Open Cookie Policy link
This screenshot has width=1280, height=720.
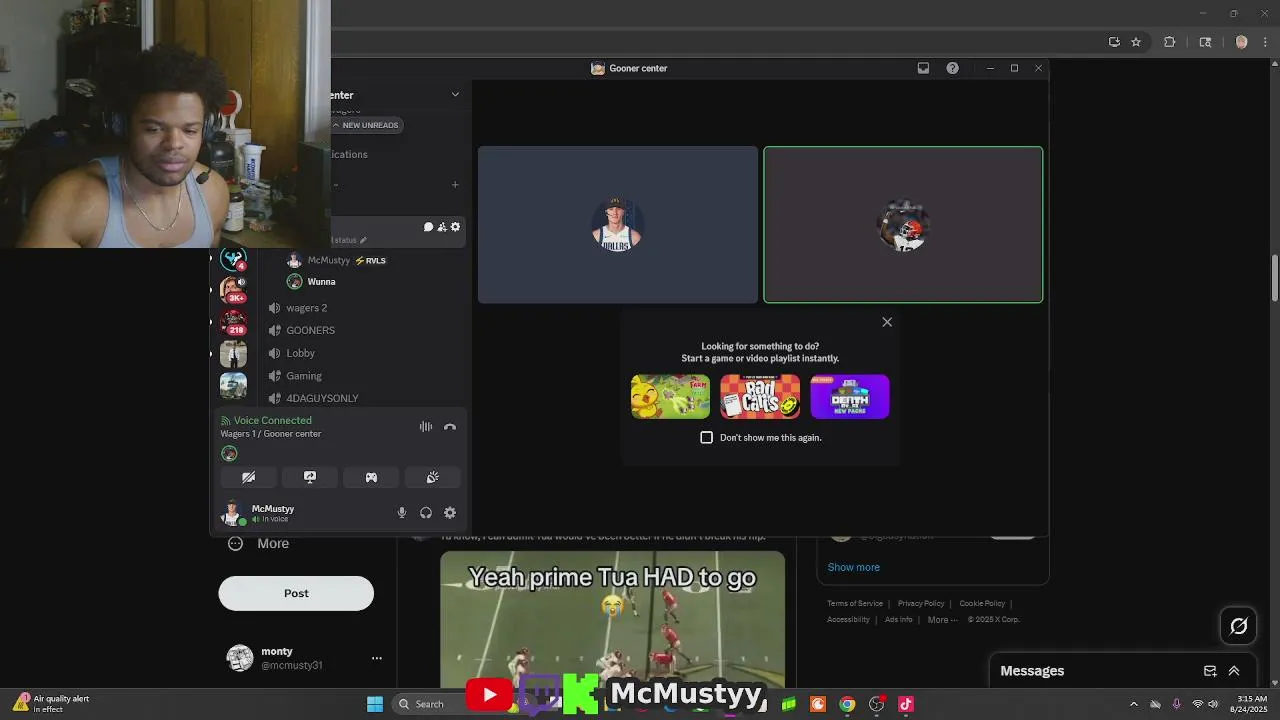[982, 604]
